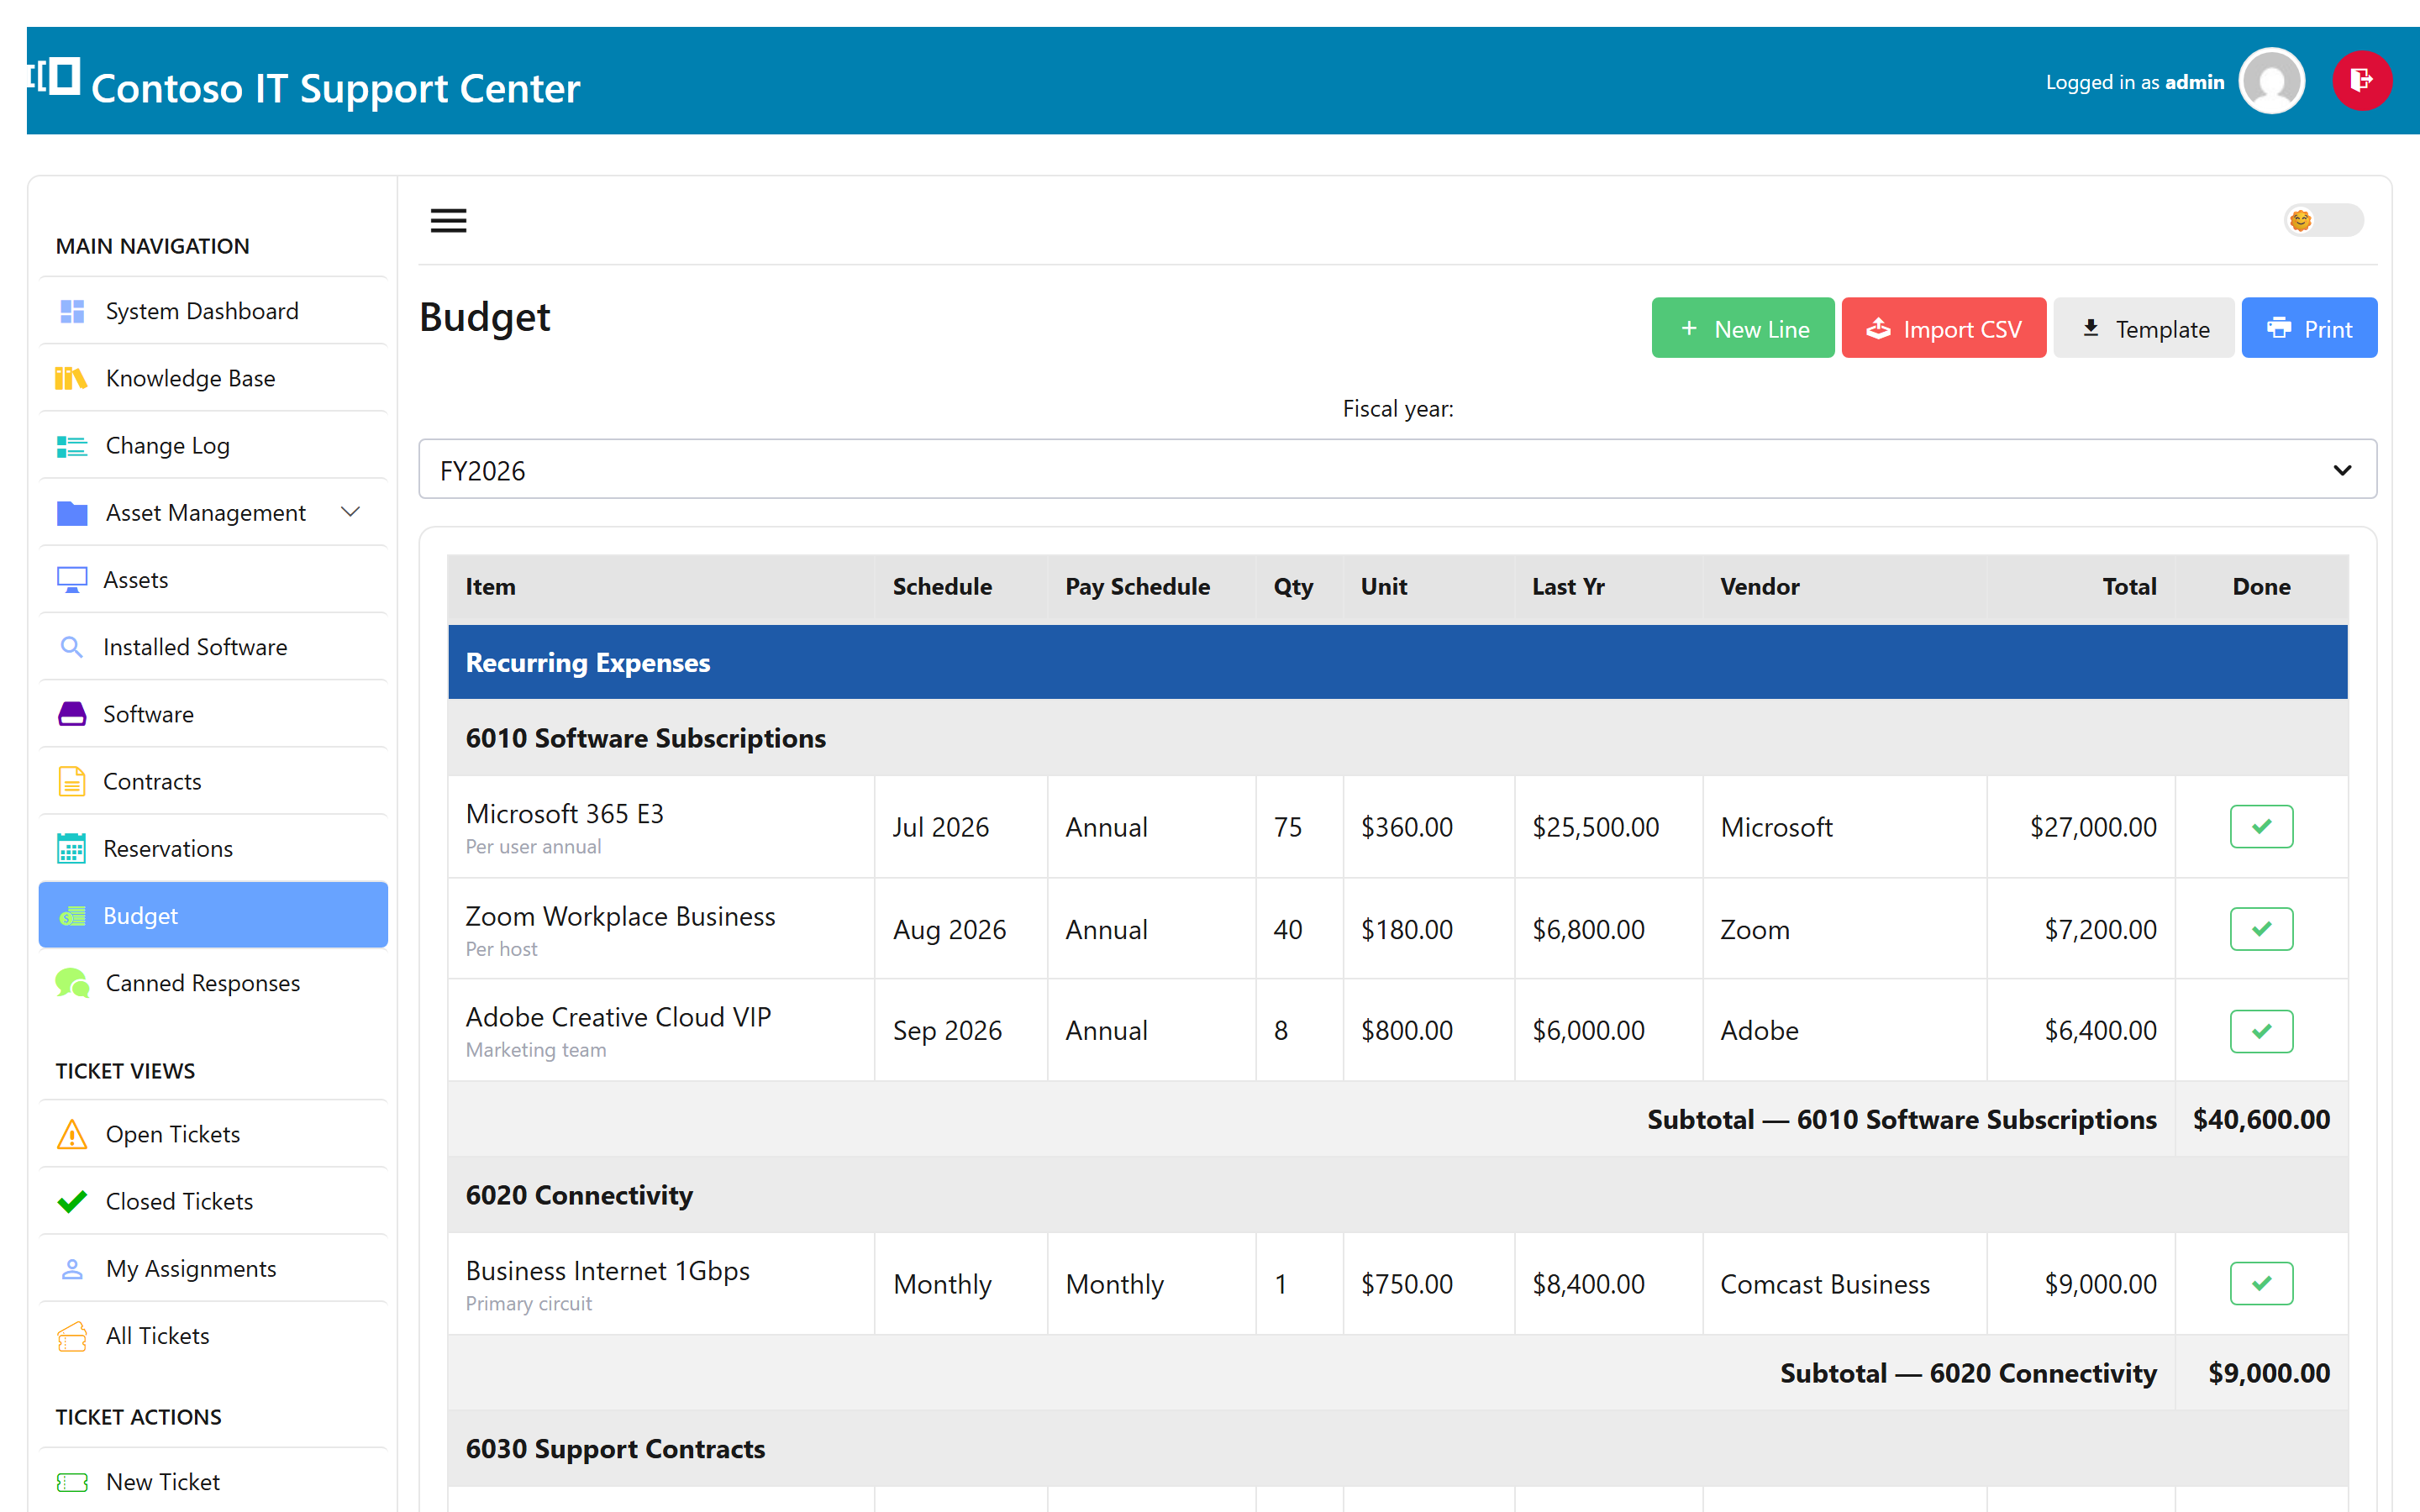Download the Template
Image resolution: width=2420 pixels, height=1512 pixels.
(2143, 328)
